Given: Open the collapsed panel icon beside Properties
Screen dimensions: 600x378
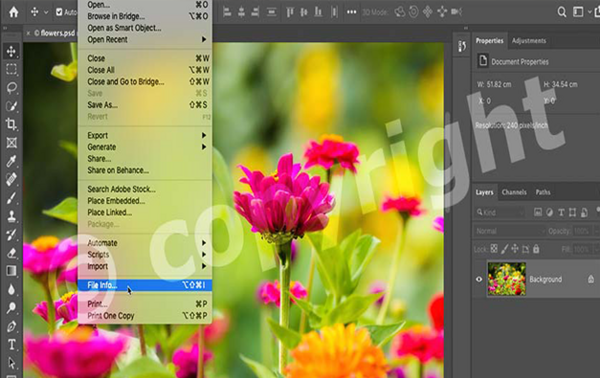Looking at the screenshot, I should click(x=462, y=46).
